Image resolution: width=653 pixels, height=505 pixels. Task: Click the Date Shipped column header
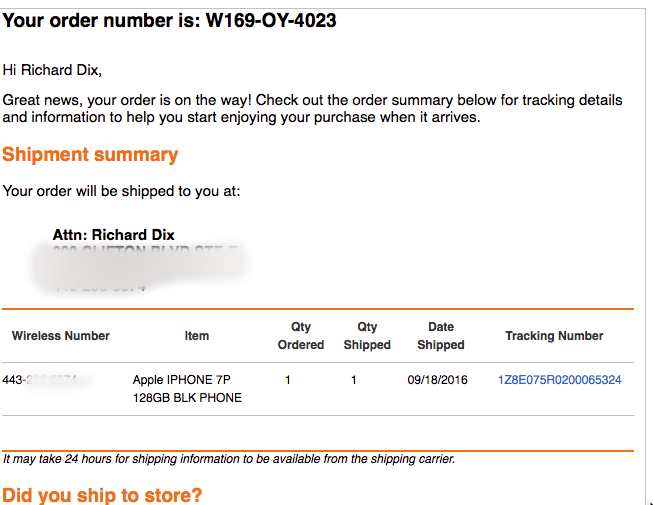click(441, 336)
